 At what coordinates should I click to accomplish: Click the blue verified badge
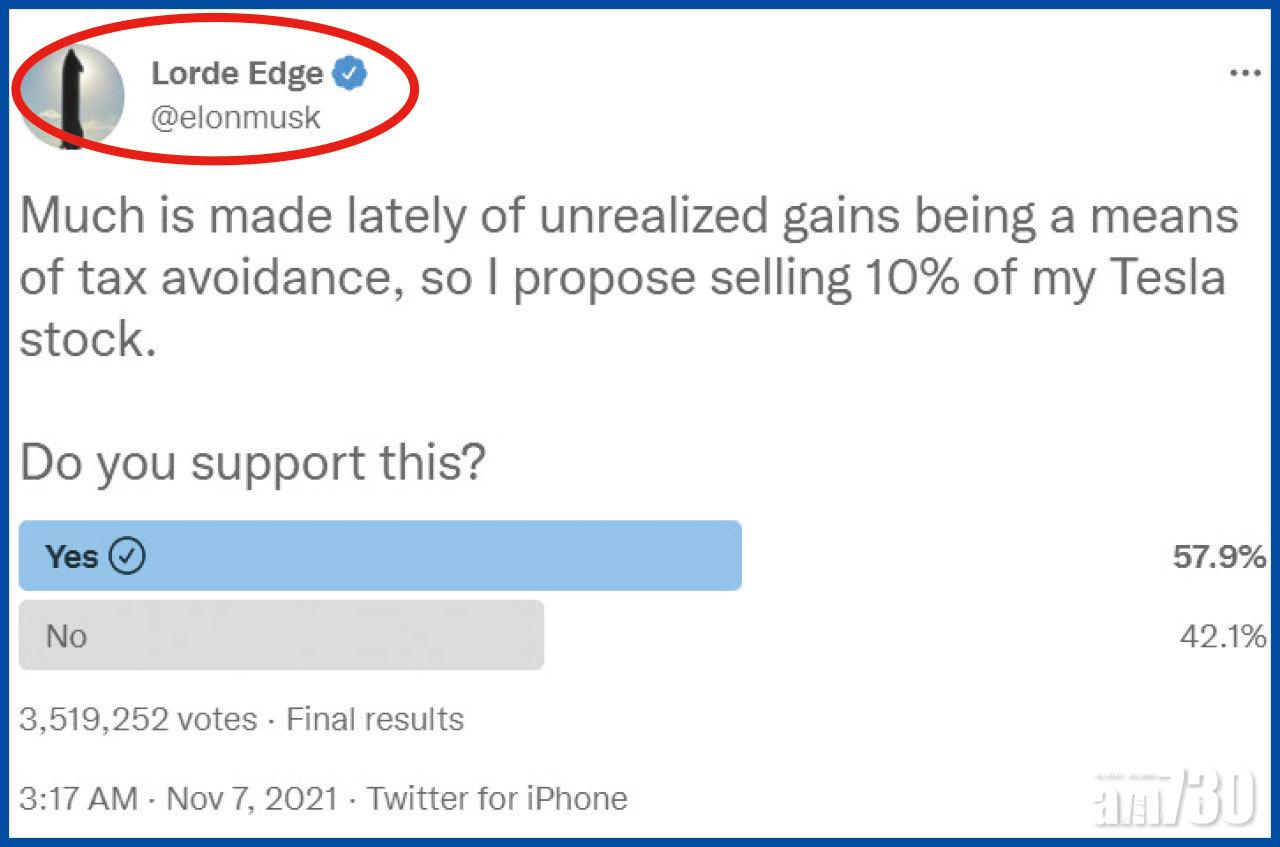[x=350, y=73]
